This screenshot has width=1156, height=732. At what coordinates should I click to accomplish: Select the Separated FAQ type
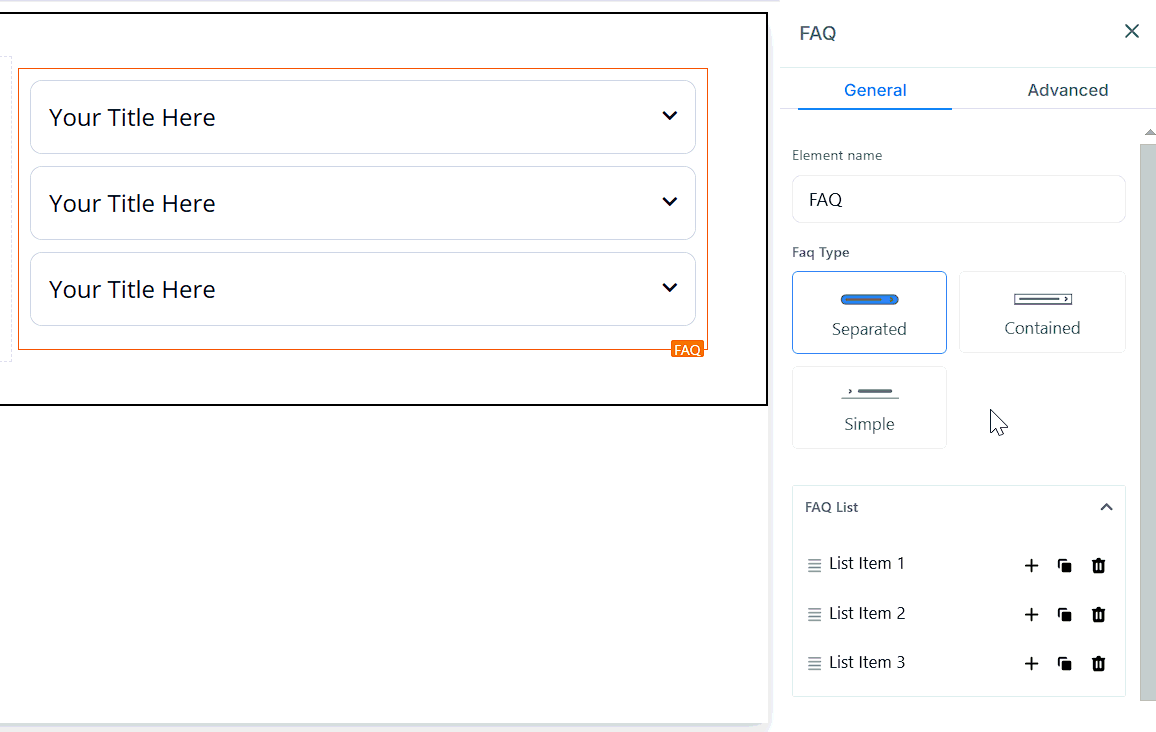tap(869, 312)
